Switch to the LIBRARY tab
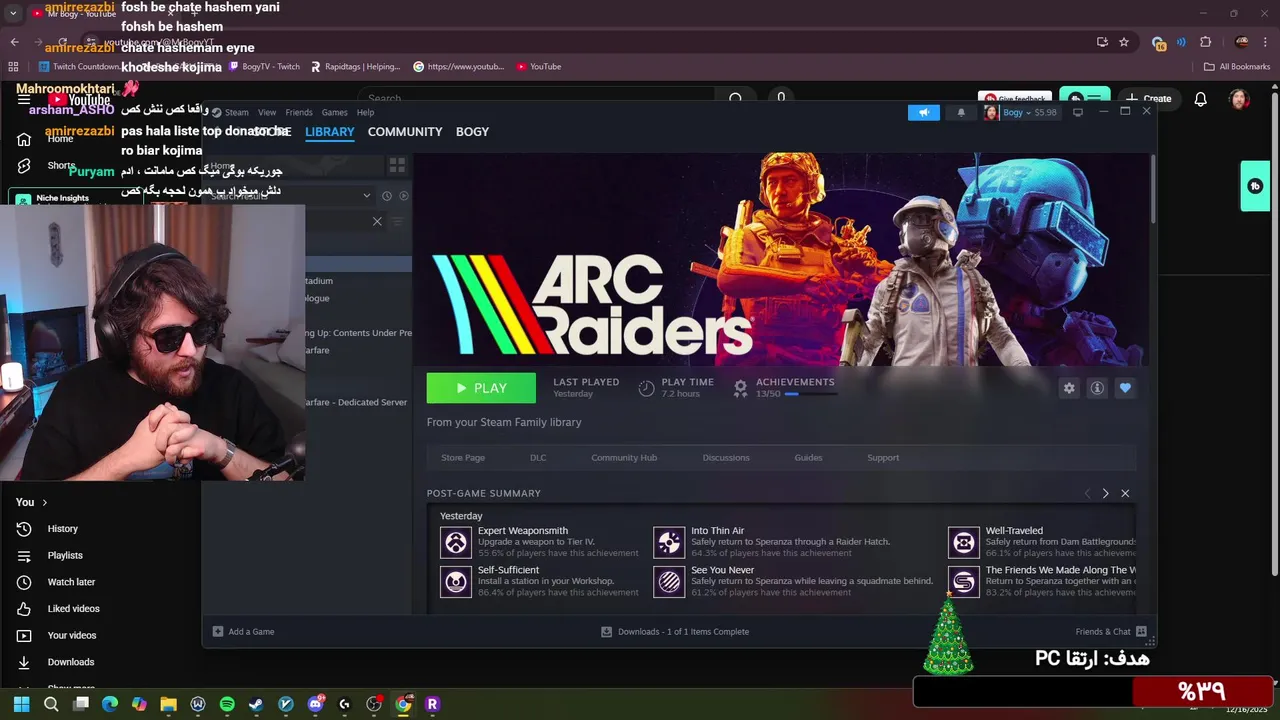This screenshot has height=720, width=1280. (330, 132)
